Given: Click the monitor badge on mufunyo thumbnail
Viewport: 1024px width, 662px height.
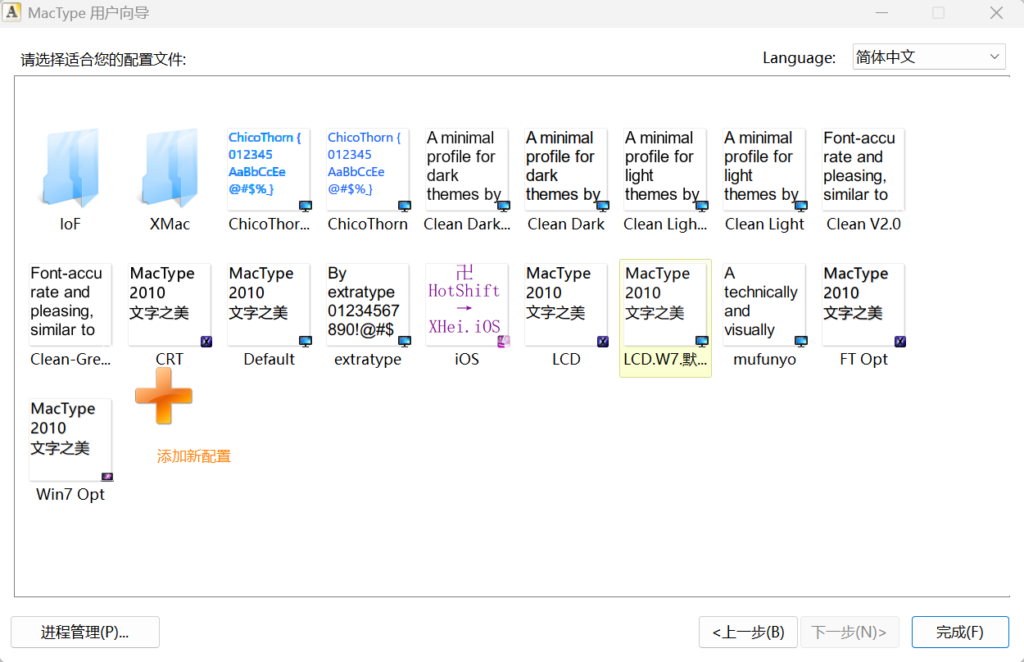Looking at the screenshot, I should point(801,341).
